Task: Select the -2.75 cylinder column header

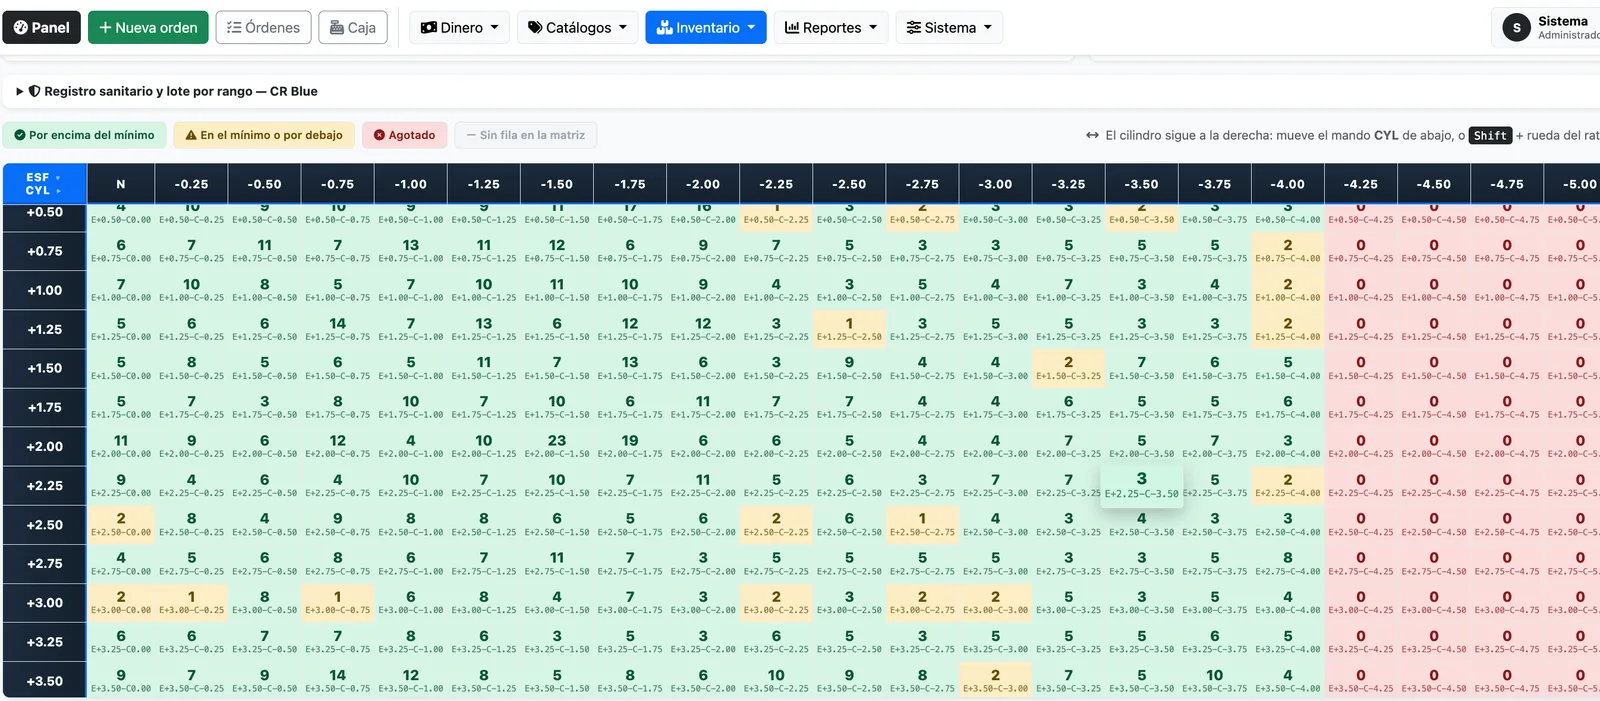Action: pyautogui.click(x=922, y=184)
